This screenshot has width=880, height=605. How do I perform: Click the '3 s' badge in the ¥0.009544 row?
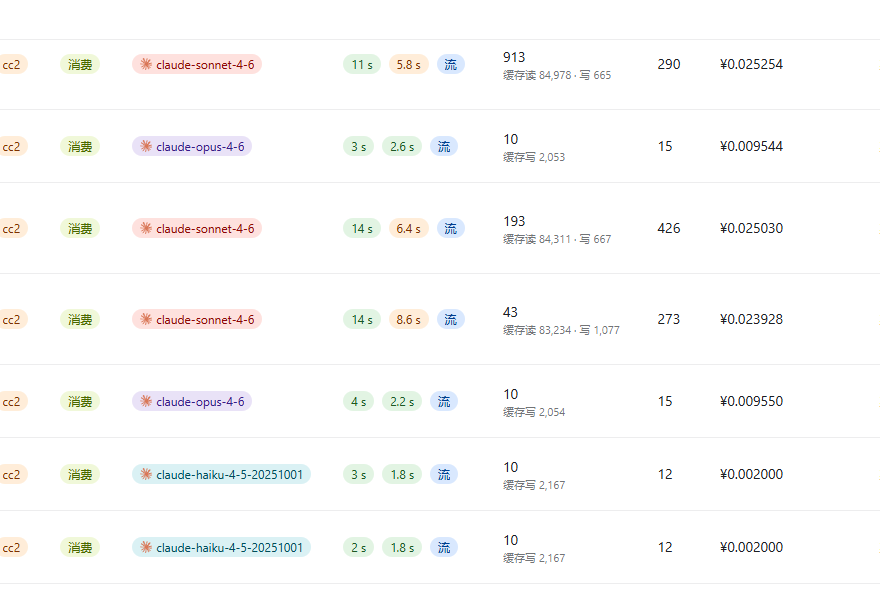pos(359,146)
